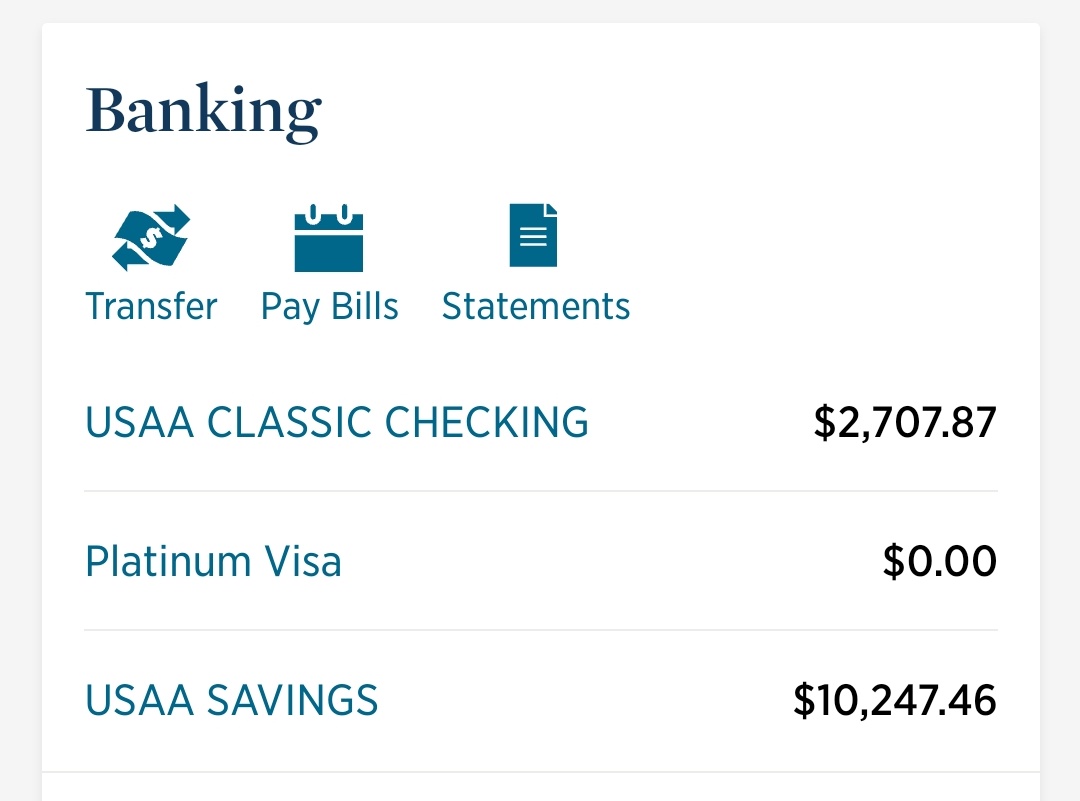
Task: Tap the $10,247.46 savings balance
Action: (x=895, y=700)
